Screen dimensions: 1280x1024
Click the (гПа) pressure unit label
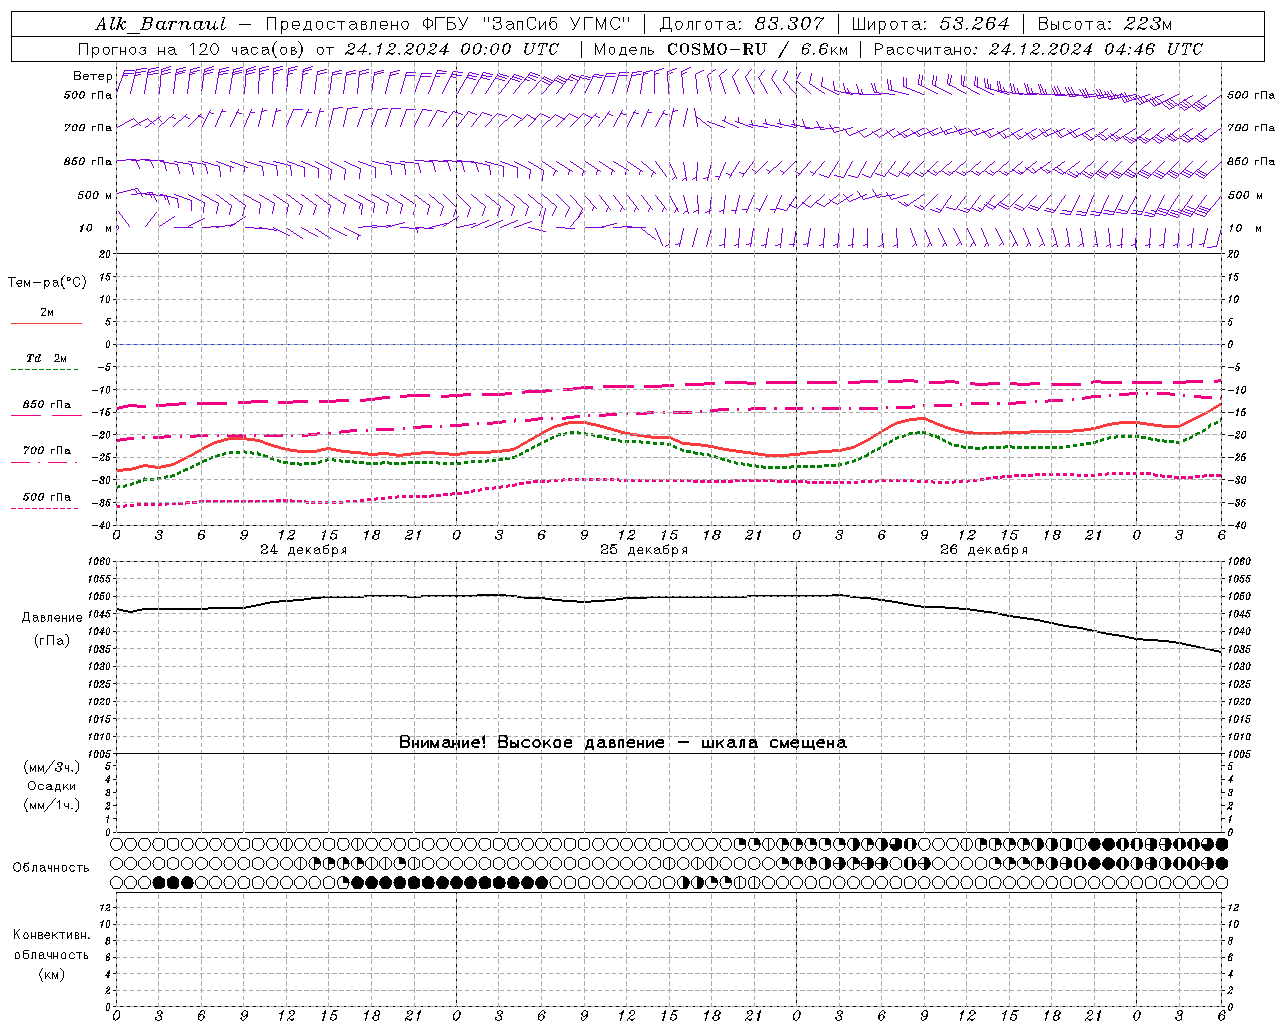click(52, 641)
